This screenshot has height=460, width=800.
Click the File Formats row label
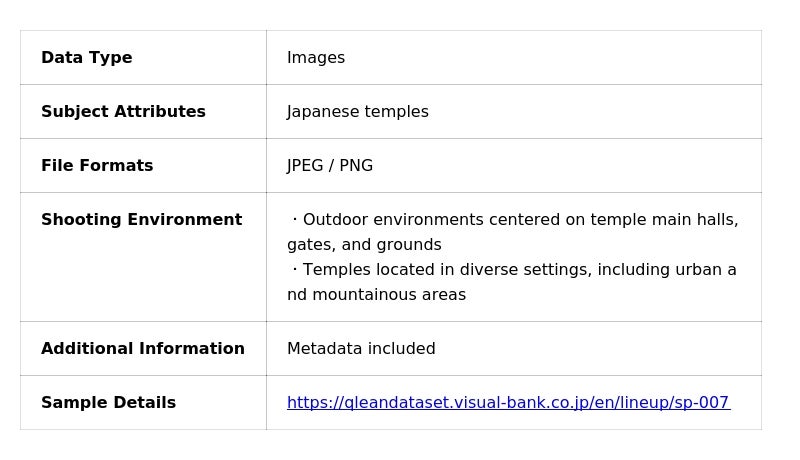(x=97, y=166)
